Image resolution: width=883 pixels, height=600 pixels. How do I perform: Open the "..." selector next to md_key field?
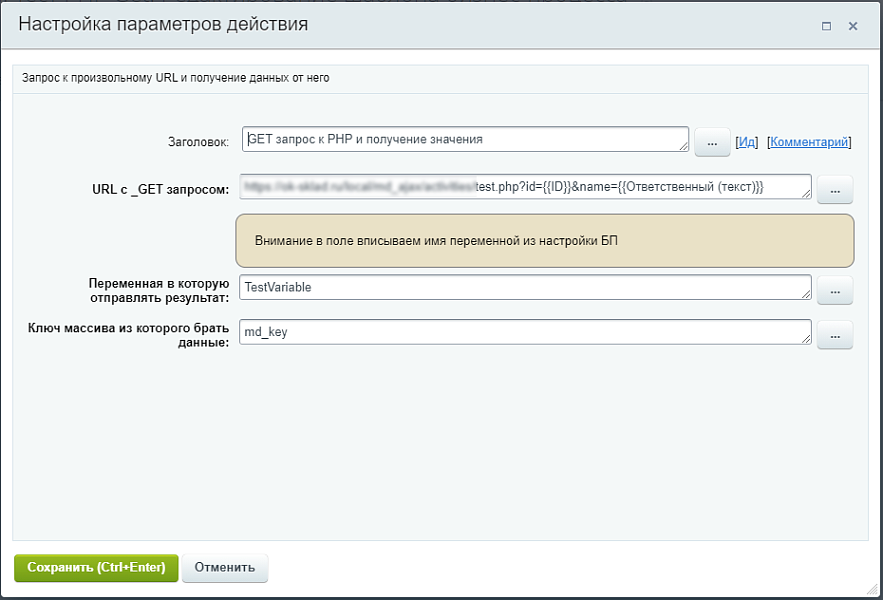pyautogui.click(x=834, y=336)
